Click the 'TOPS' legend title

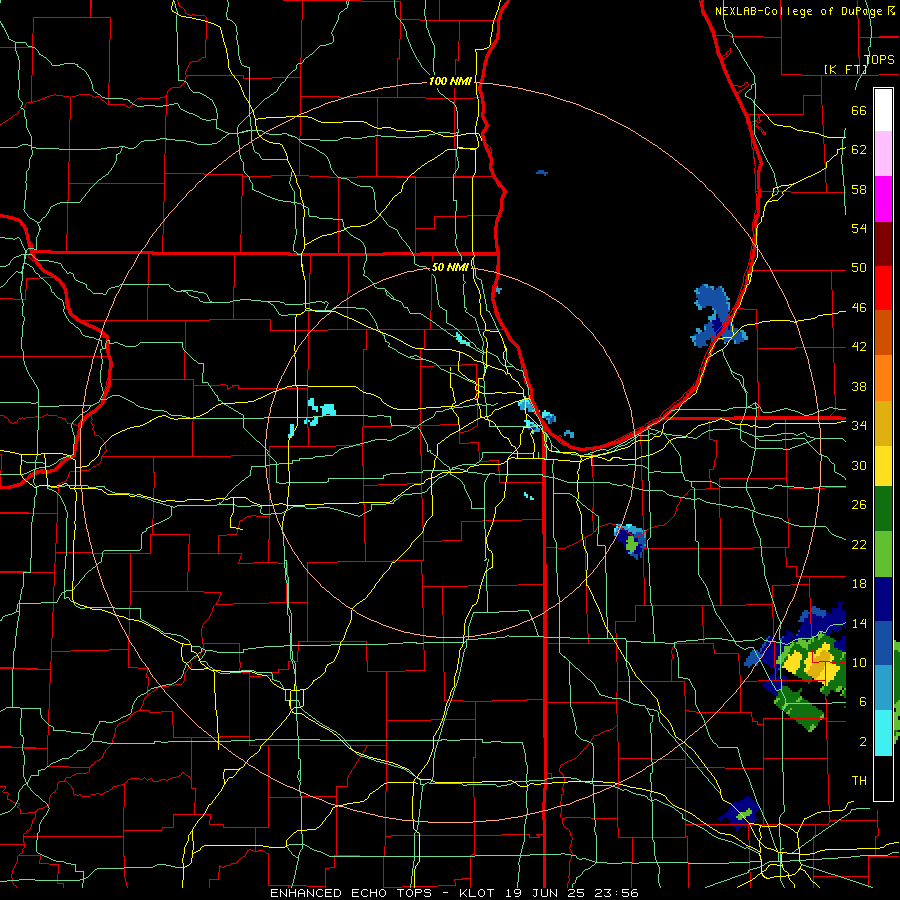tap(879, 60)
